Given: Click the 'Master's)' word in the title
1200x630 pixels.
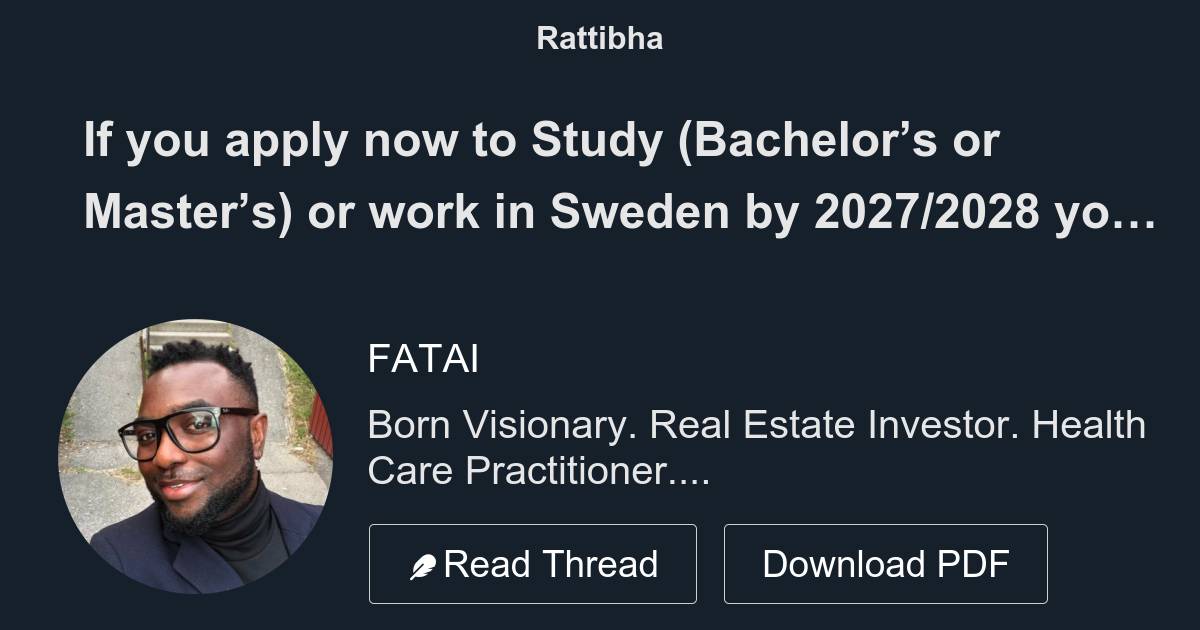Looking at the screenshot, I should (x=189, y=214).
